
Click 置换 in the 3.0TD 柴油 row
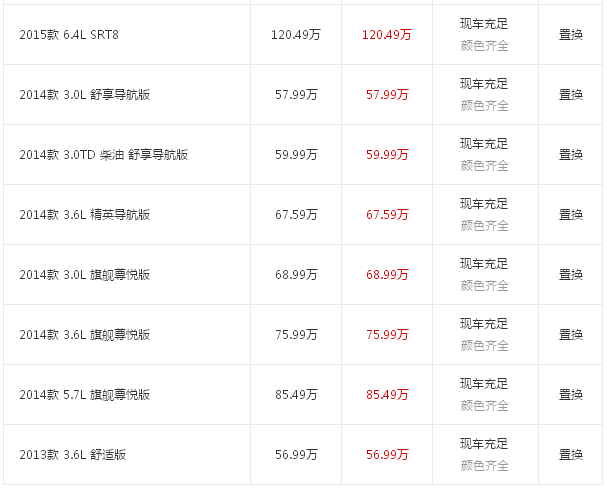click(x=571, y=155)
